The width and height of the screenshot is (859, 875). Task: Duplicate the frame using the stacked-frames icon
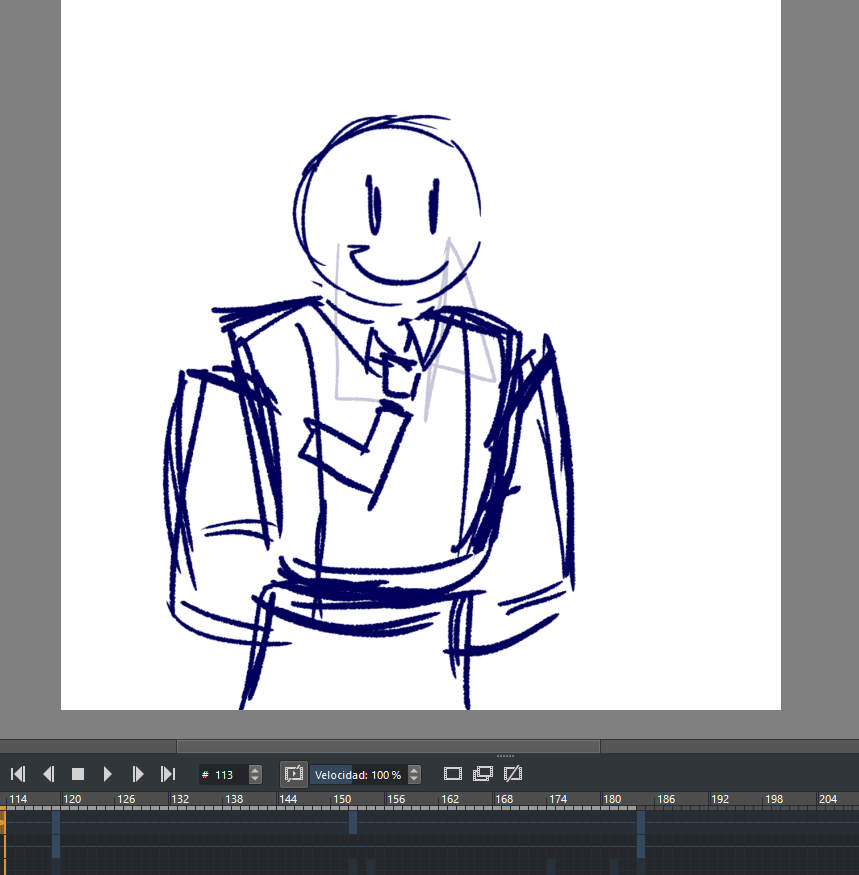(x=483, y=774)
